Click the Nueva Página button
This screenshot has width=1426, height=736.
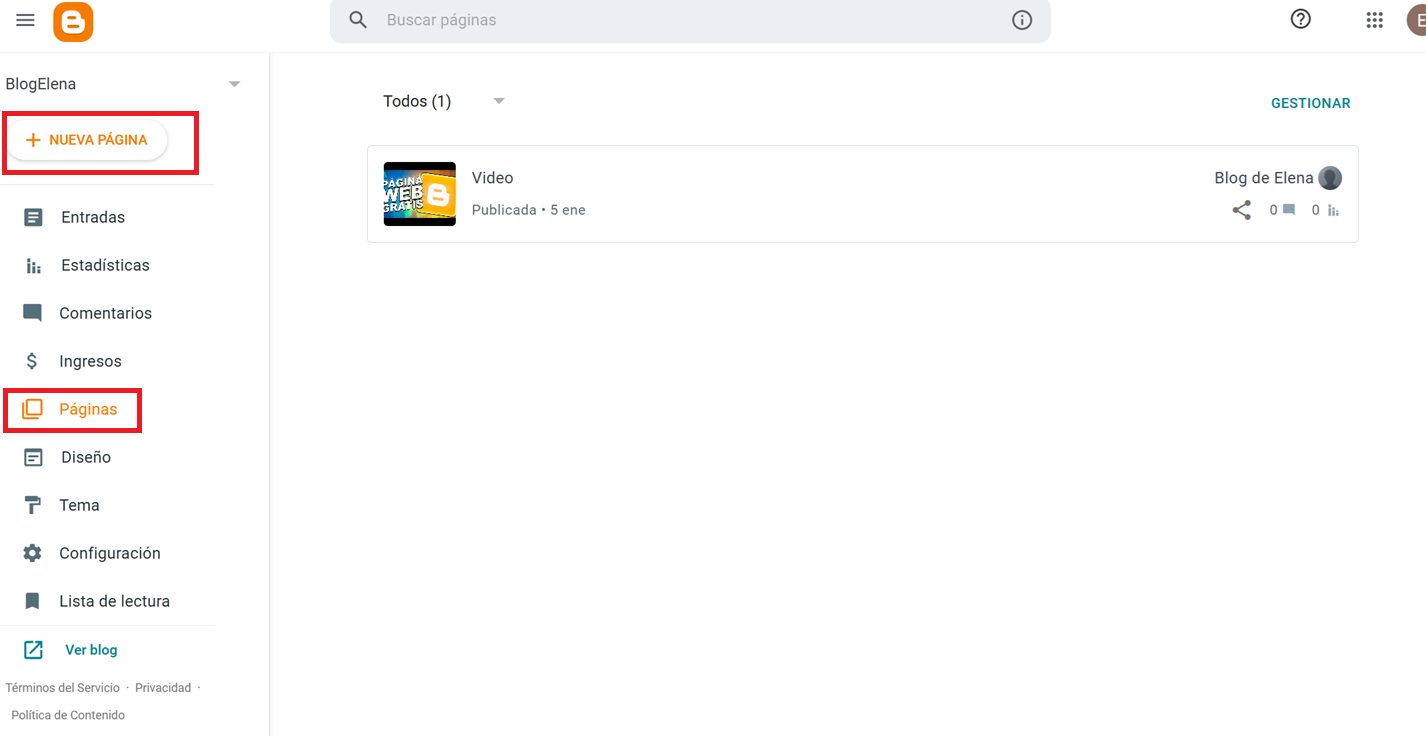[x=87, y=140]
